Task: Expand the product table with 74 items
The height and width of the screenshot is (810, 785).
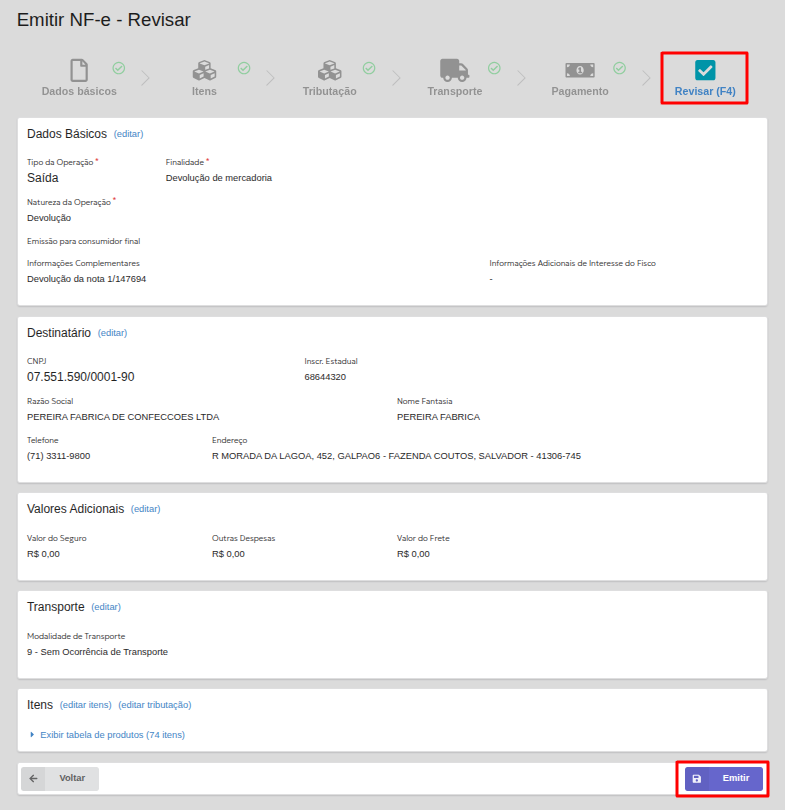Action: [112, 735]
